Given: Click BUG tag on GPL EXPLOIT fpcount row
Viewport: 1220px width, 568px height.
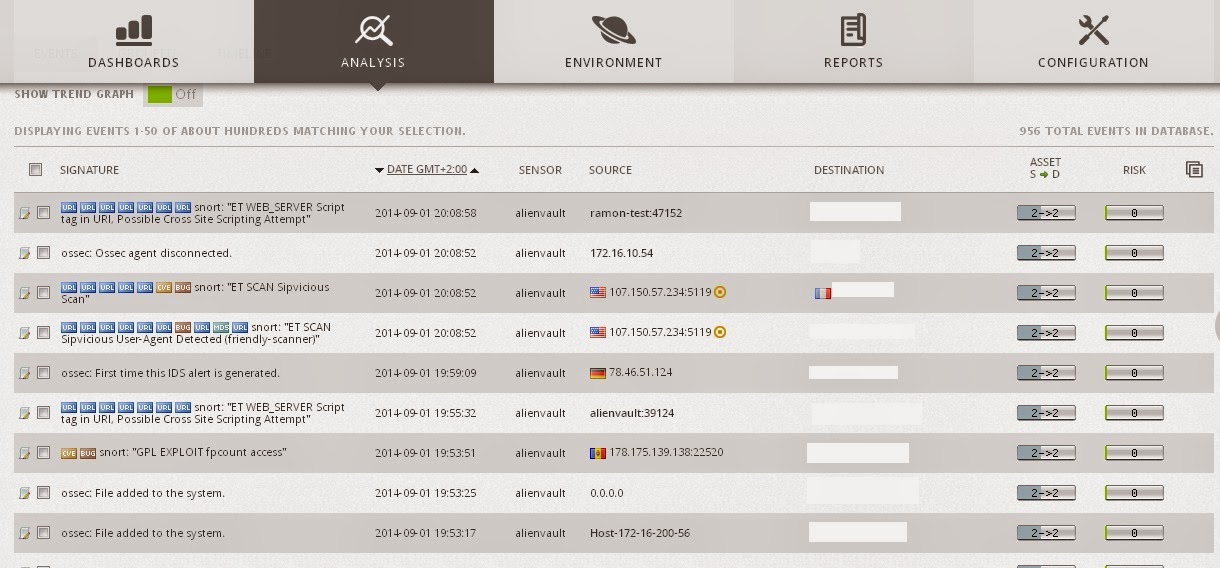Looking at the screenshot, I should pyautogui.click(x=88, y=453).
